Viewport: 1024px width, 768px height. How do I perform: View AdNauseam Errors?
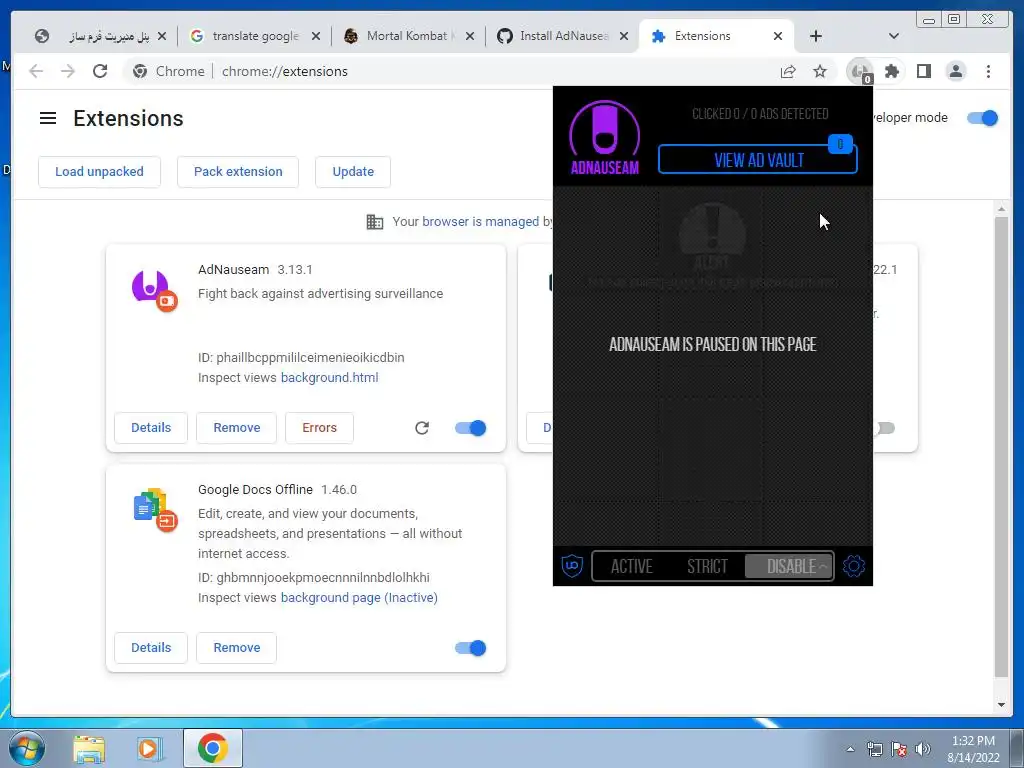pos(319,428)
